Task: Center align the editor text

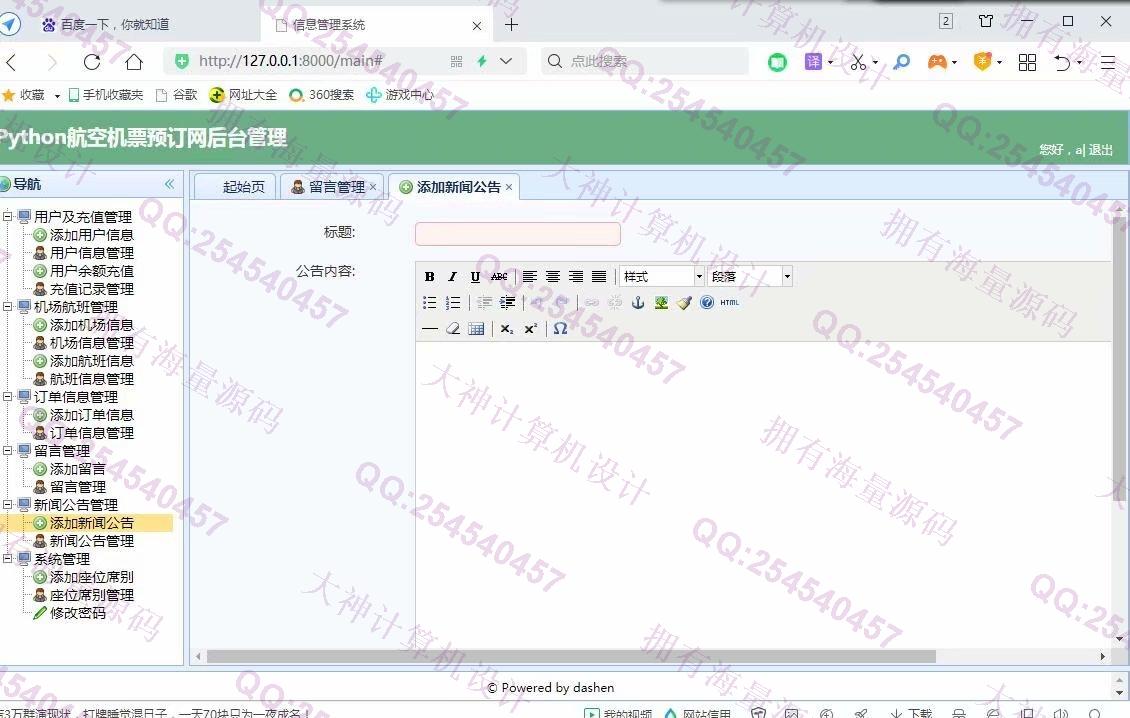Action: click(x=553, y=277)
